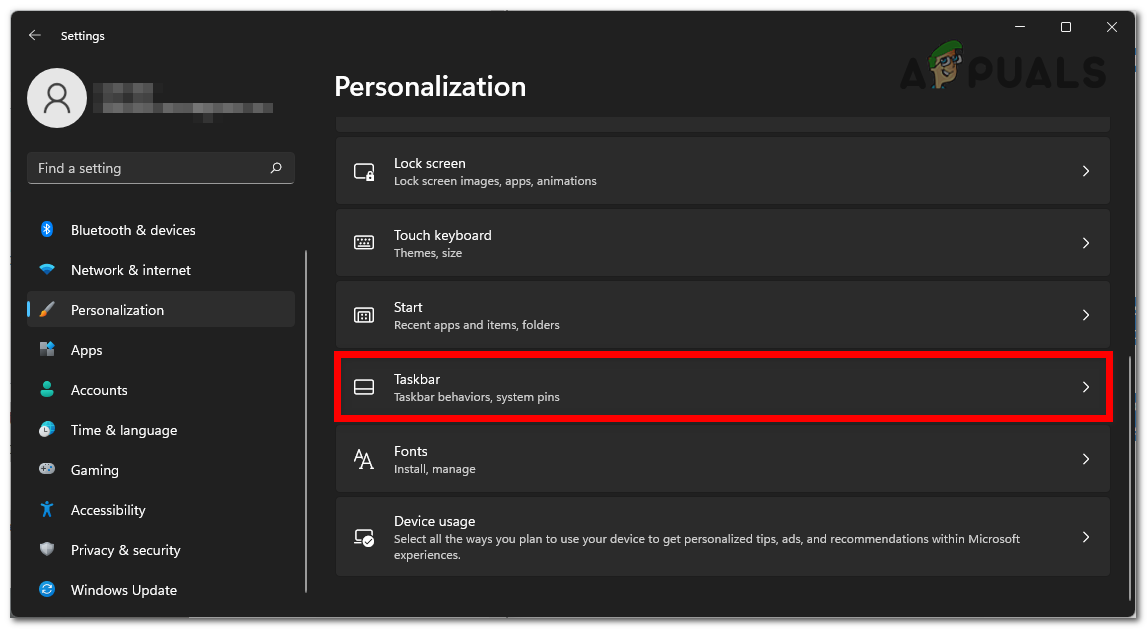The height and width of the screenshot is (629, 1147).
Task: Click the Accessibility person icon
Action: pos(47,510)
